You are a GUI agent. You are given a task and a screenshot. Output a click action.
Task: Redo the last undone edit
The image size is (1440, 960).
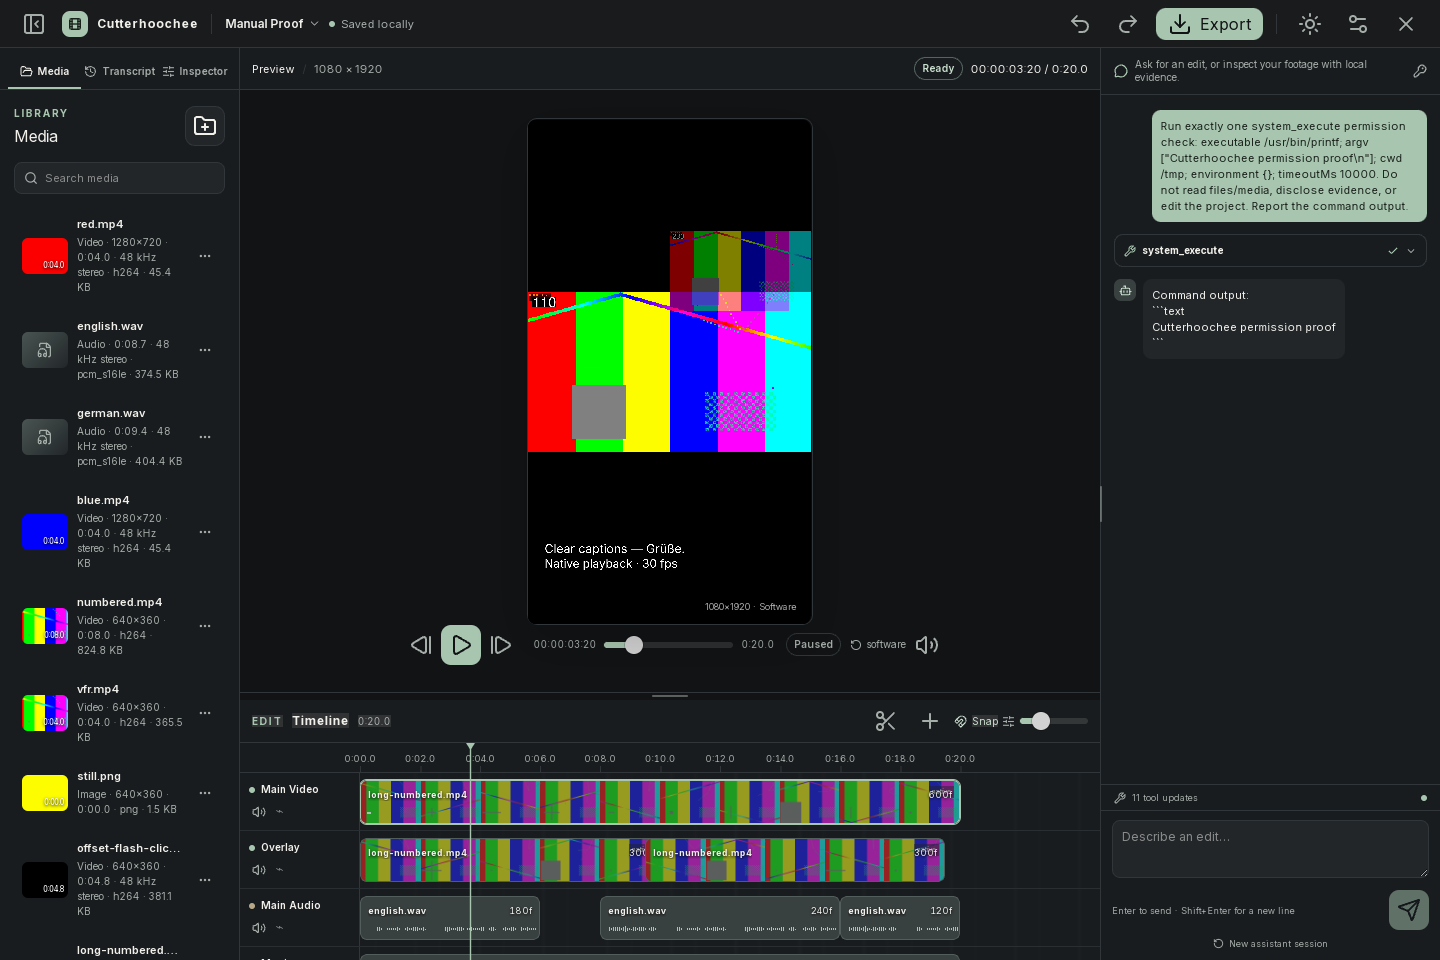(1128, 24)
